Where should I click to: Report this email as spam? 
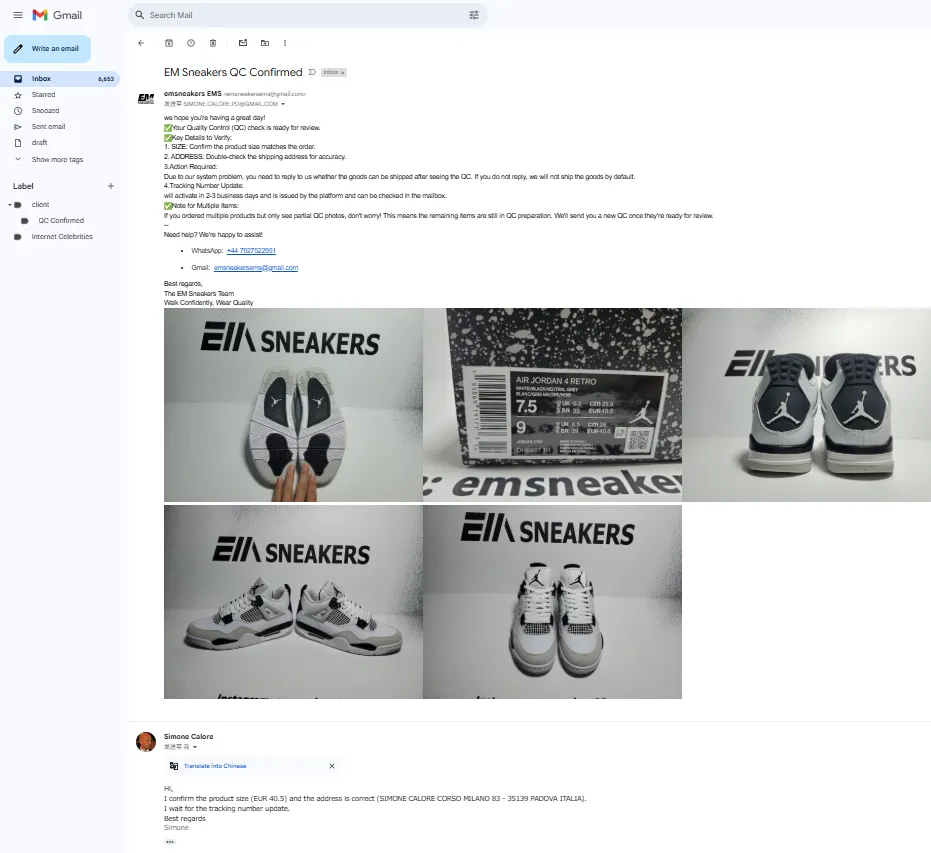tap(191, 43)
